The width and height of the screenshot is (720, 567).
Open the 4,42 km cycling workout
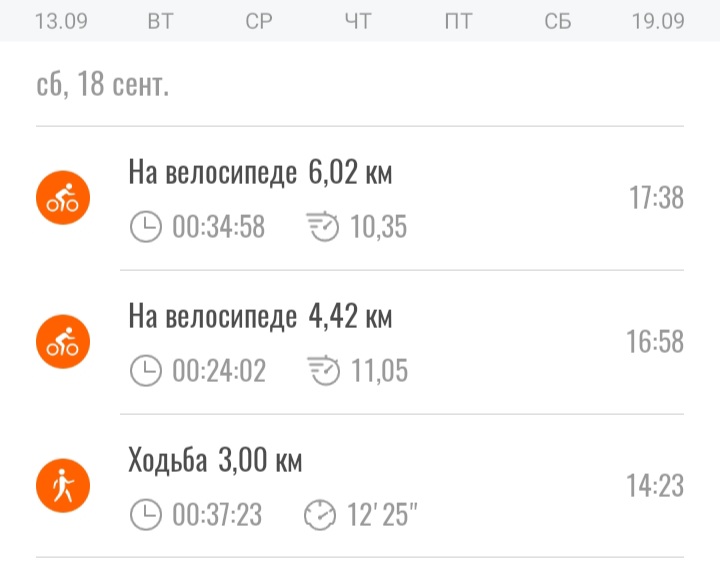400,343
